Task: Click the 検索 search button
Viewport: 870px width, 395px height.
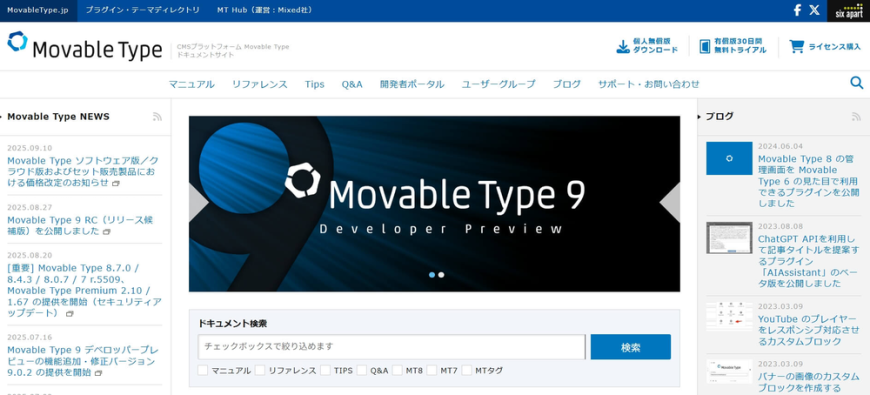Action: [x=630, y=347]
